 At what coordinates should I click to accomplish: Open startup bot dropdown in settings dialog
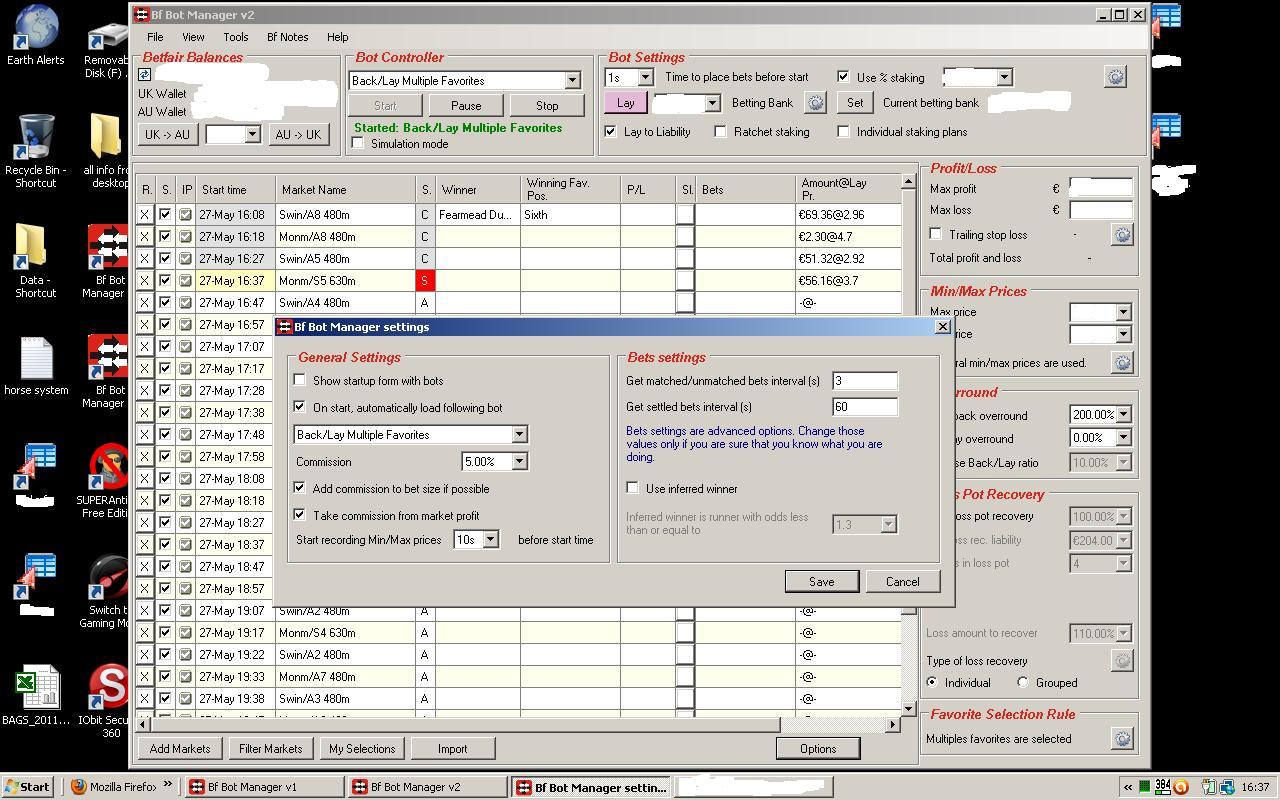(x=519, y=434)
